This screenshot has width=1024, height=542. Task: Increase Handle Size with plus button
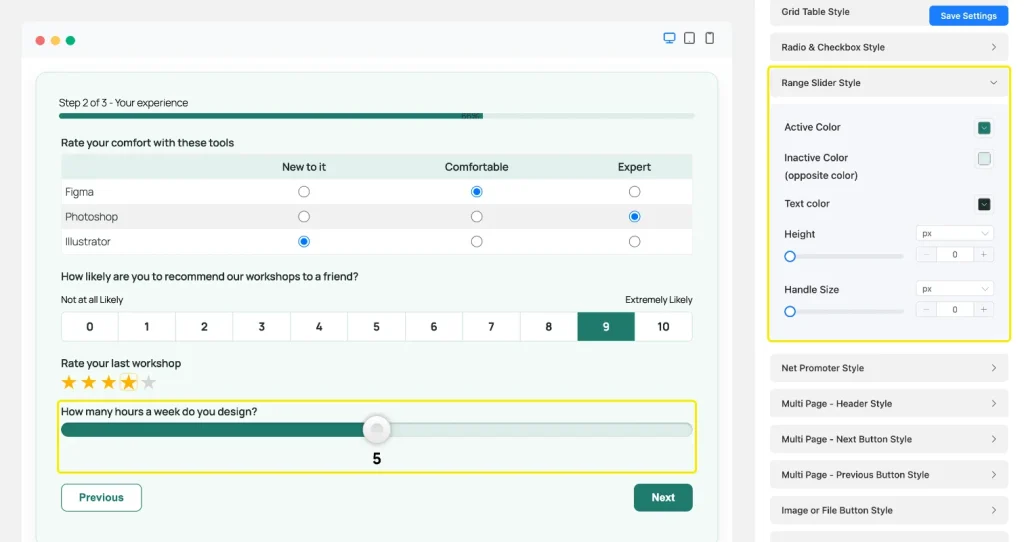point(984,310)
